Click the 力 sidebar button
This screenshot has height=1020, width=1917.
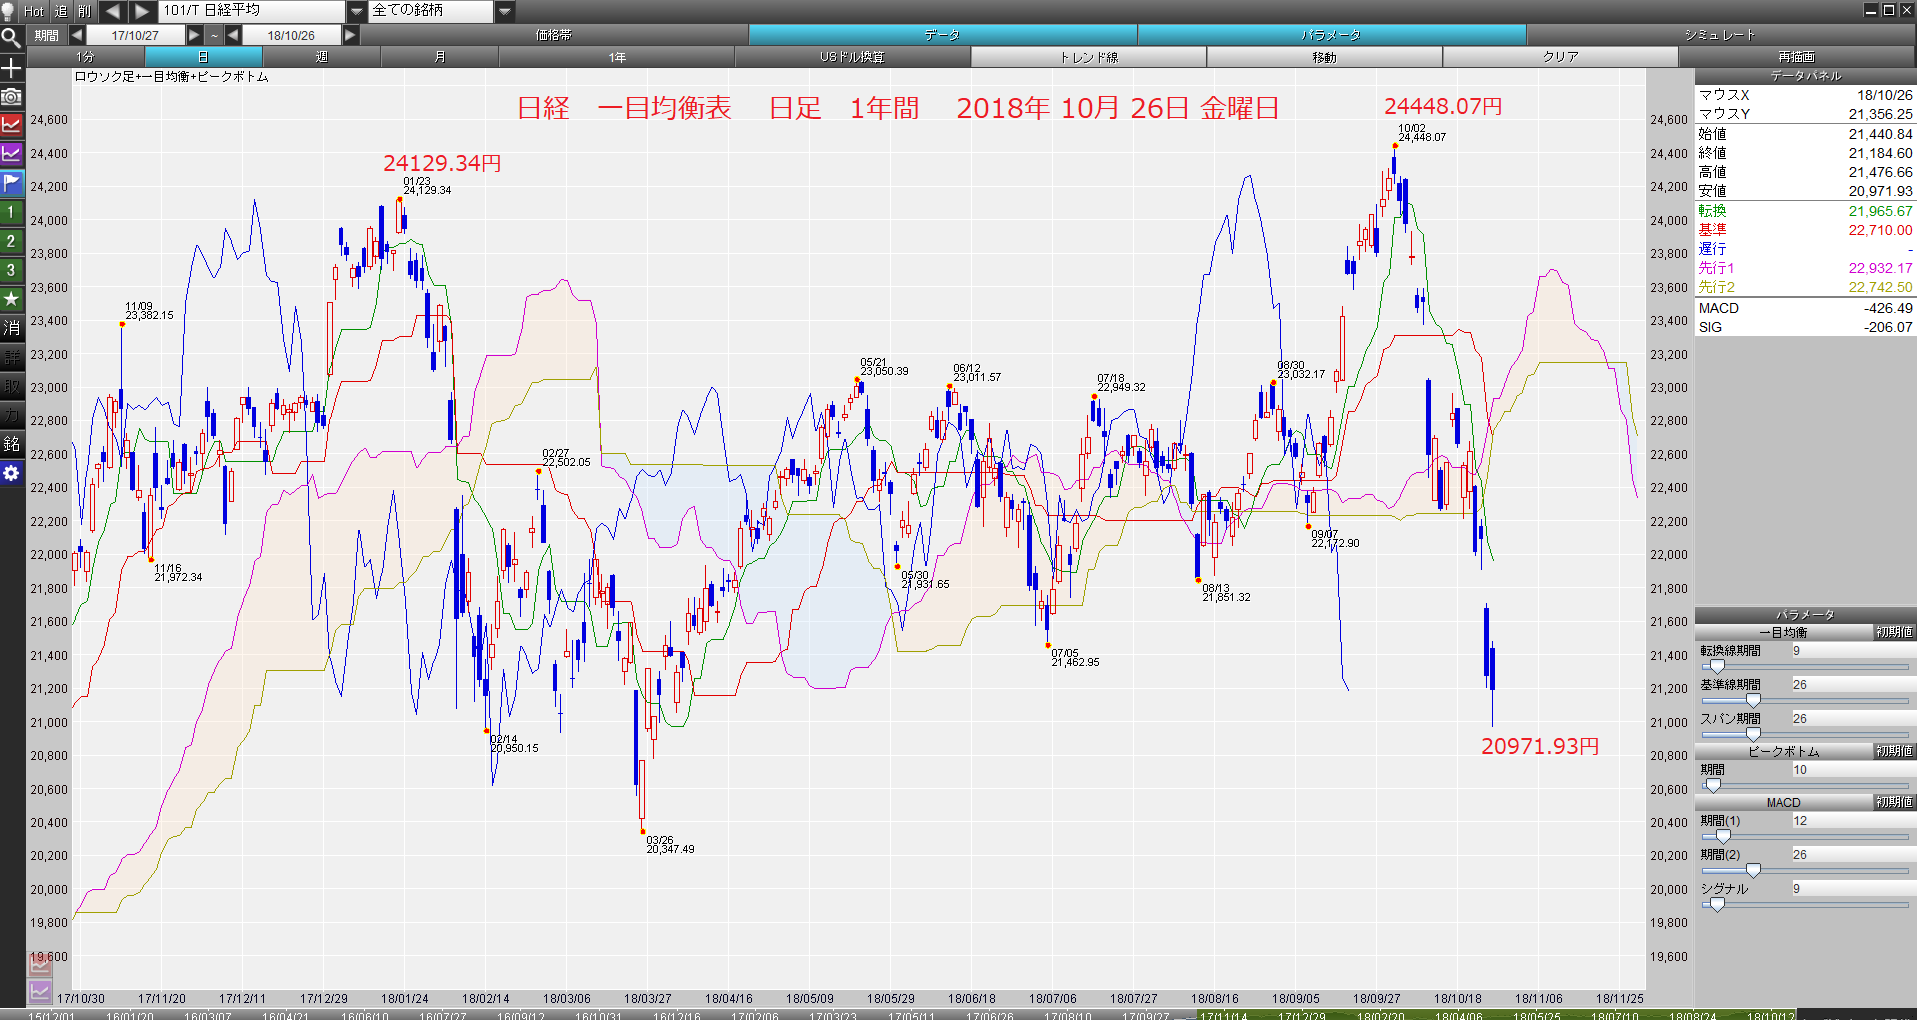(x=11, y=415)
